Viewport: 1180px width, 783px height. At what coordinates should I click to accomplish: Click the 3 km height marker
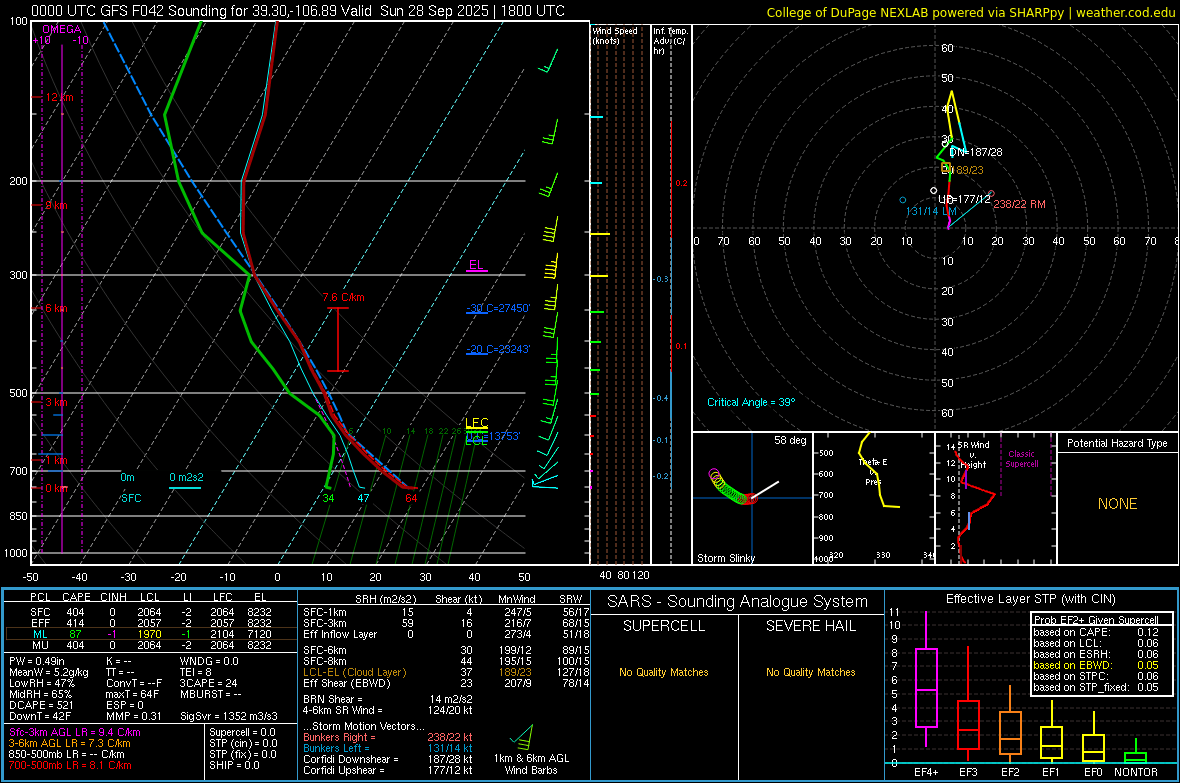(56, 402)
